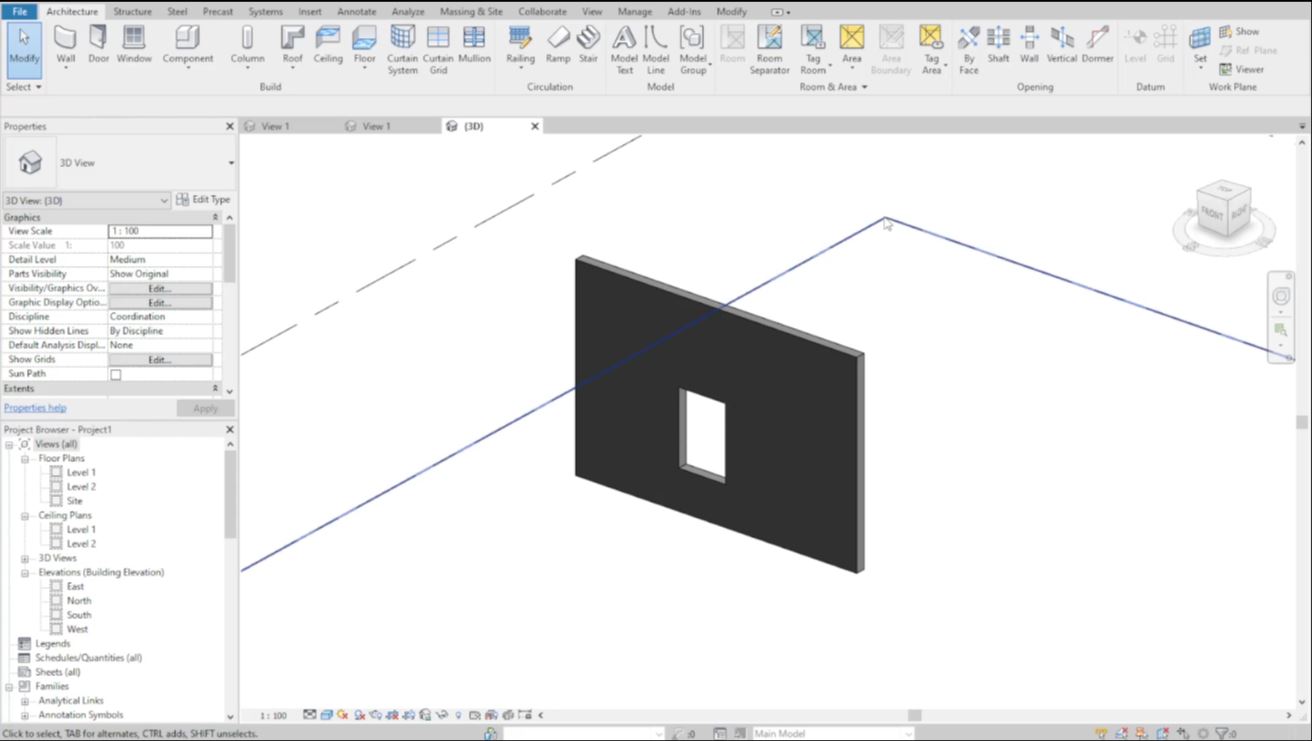Click the Stair tool icon
Viewport: 1312px width, 741px height.
[588, 45]
